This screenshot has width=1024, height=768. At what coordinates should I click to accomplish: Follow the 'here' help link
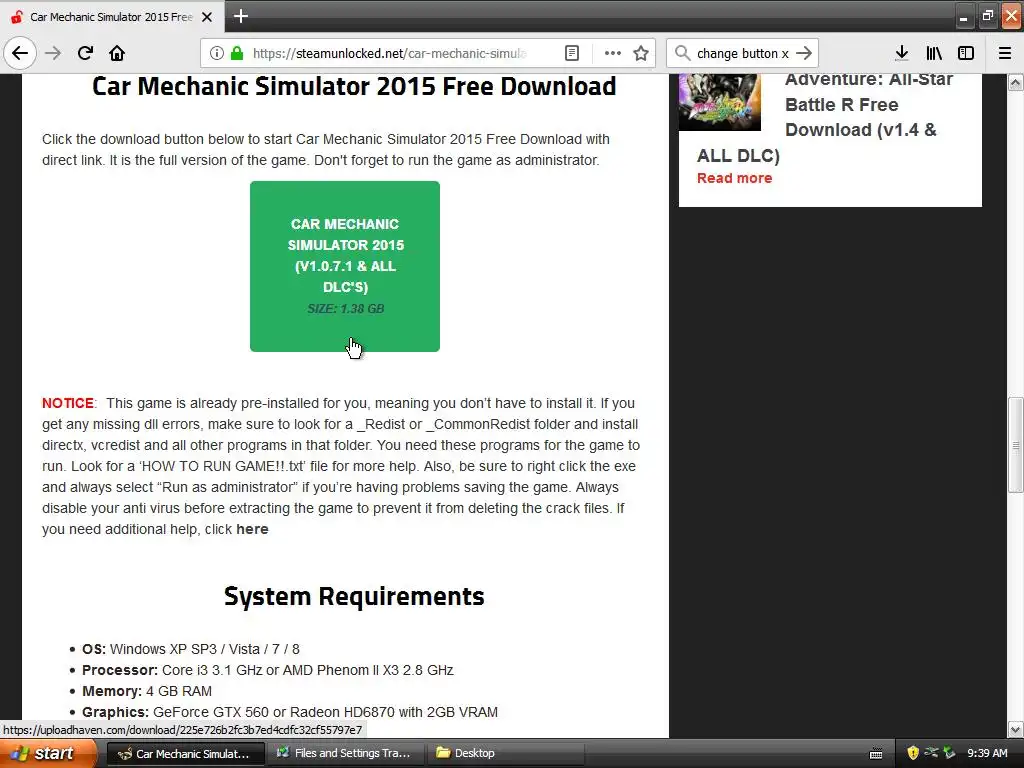click(x=252, y=529)
